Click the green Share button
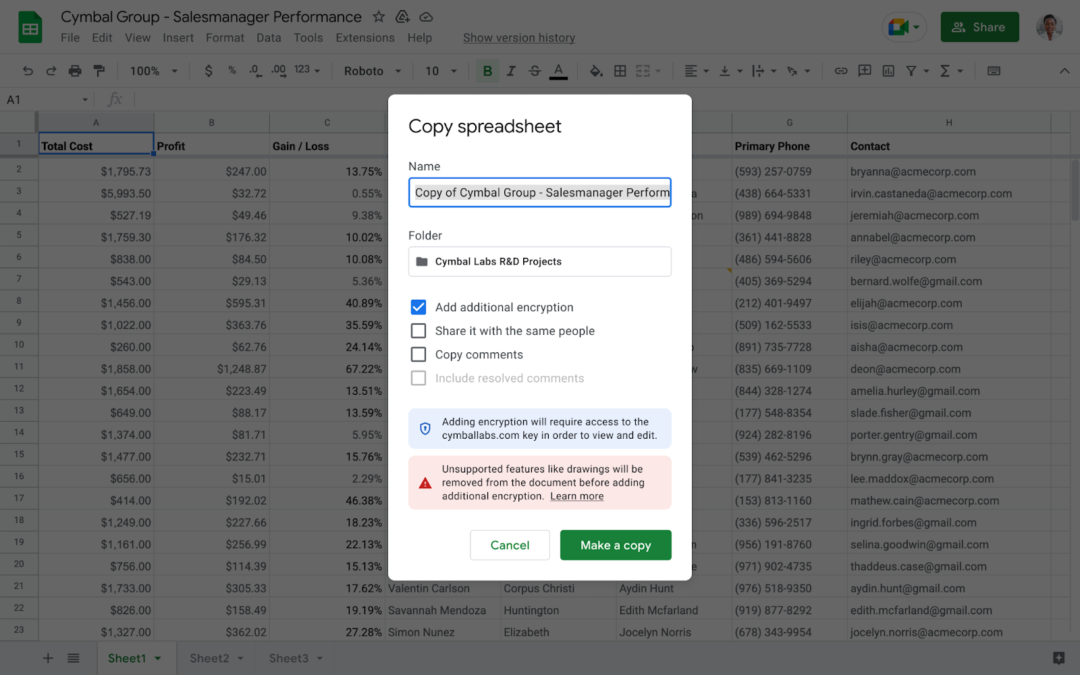Screen dimensions: 1080x675 [979, 27]
